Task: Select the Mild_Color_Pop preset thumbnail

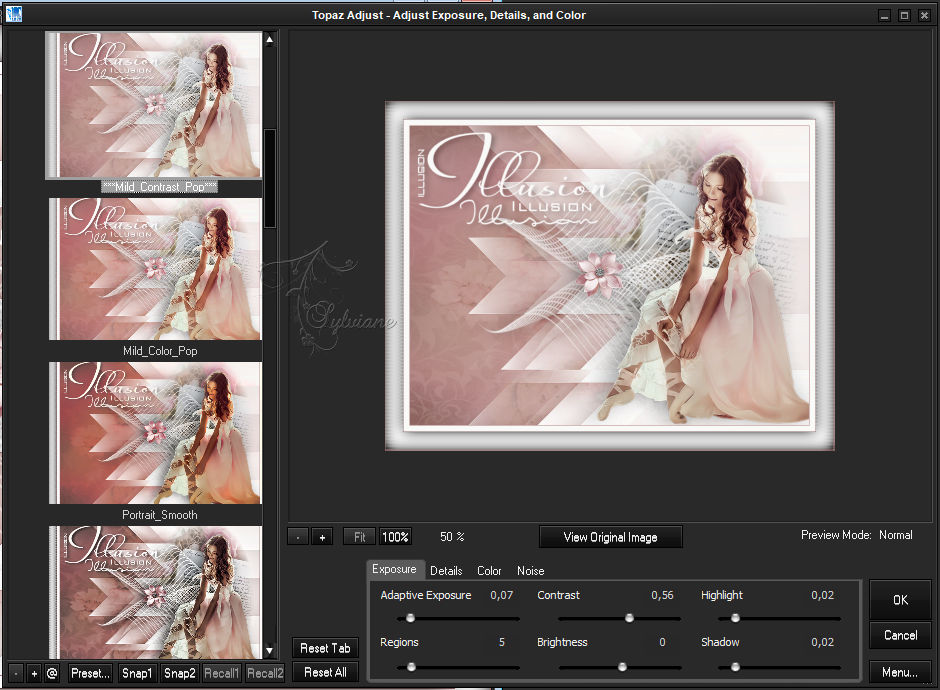Action: [x=156, y=269]
